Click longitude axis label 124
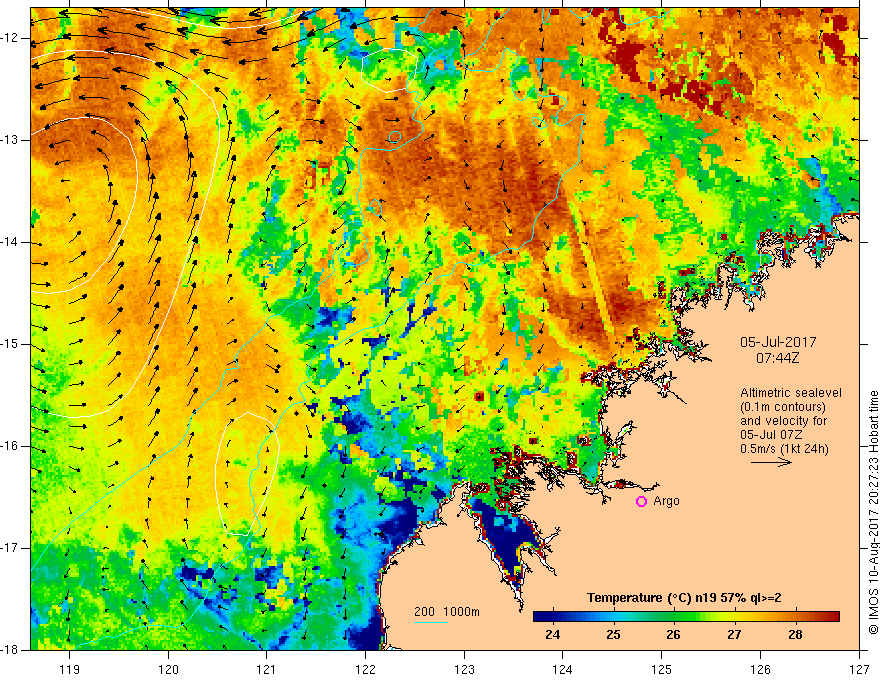The height and width of the screenshot is (680, 880). point(562,669)
